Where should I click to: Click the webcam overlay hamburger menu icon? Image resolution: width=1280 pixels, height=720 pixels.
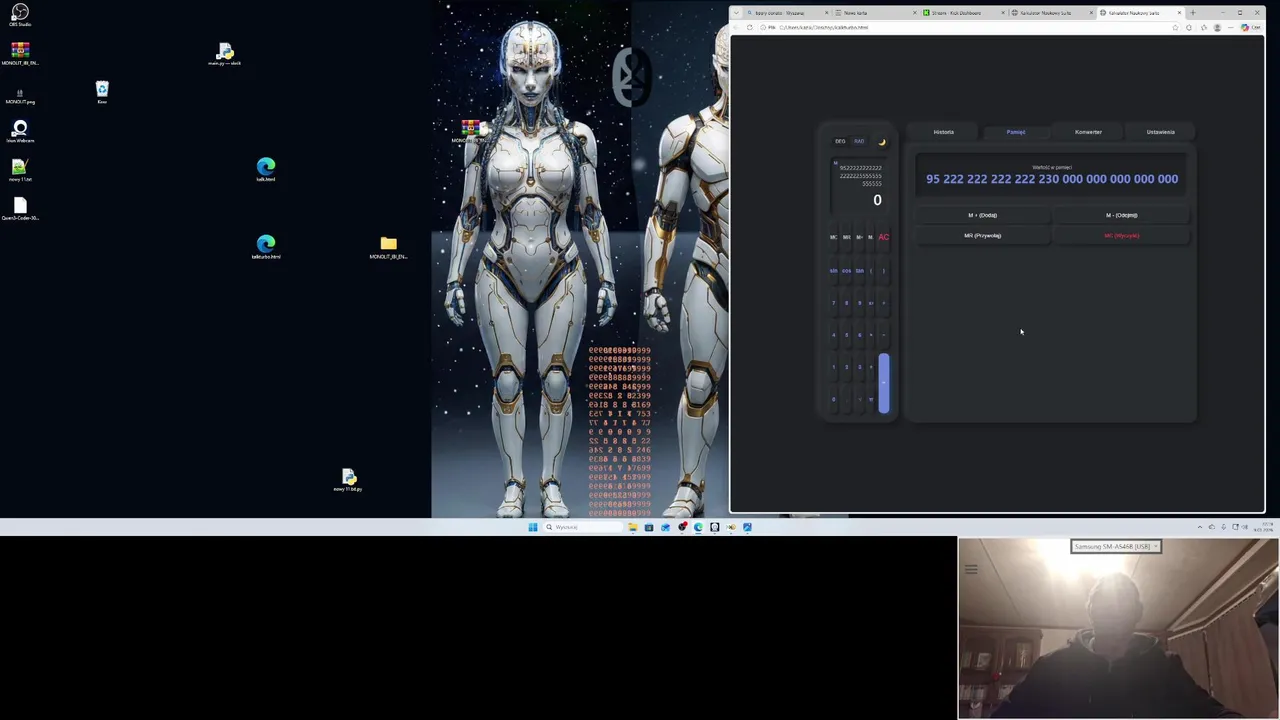(971, 569)
